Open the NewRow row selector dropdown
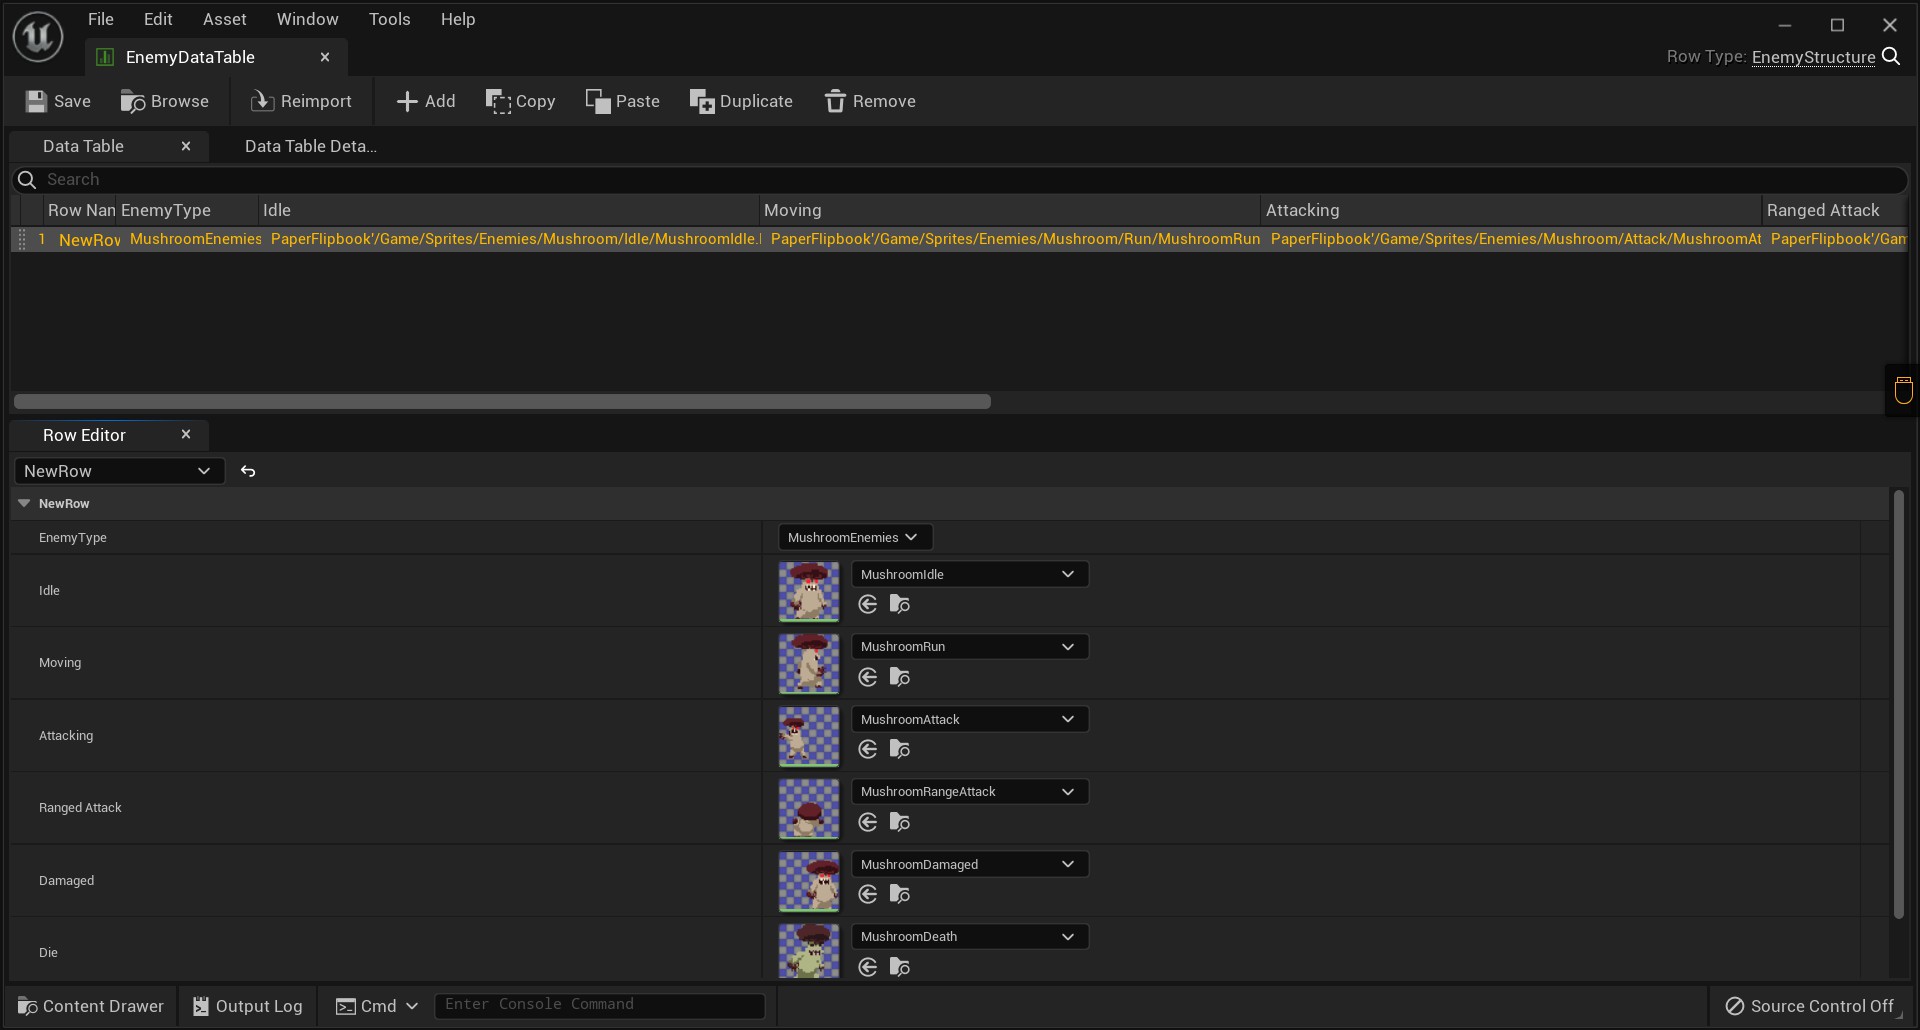The height and width of the screenshot is (1030, 1920). click(118, 471)
